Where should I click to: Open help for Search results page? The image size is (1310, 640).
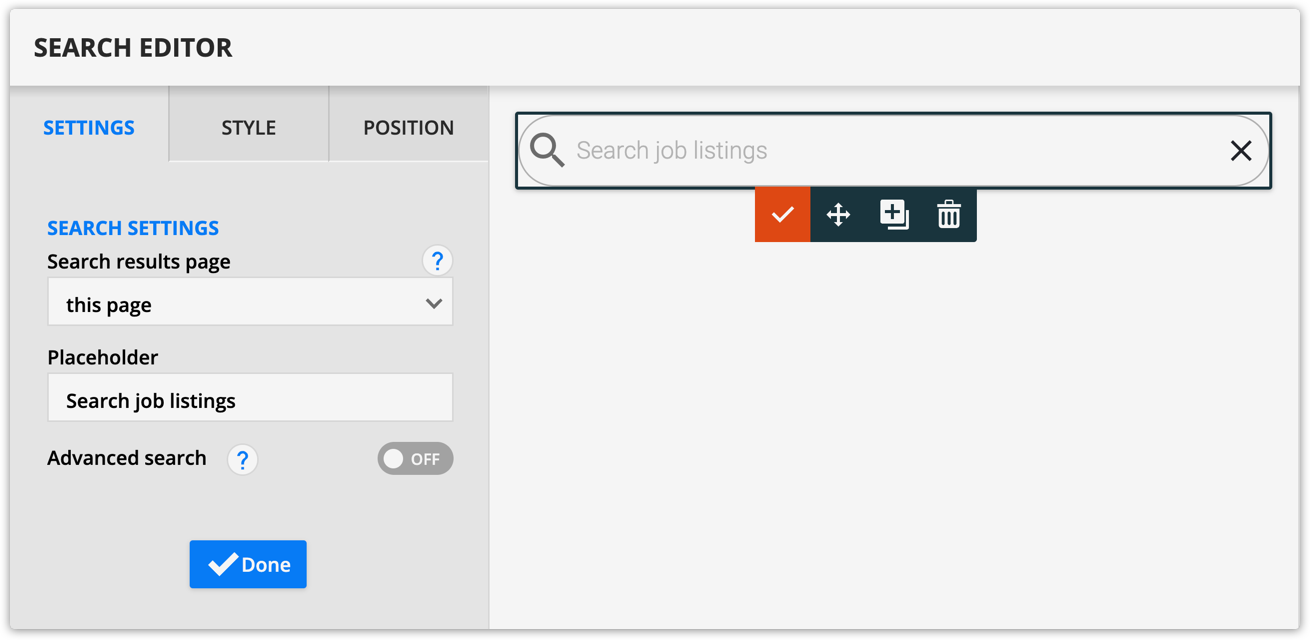click(x=437, y=261)
